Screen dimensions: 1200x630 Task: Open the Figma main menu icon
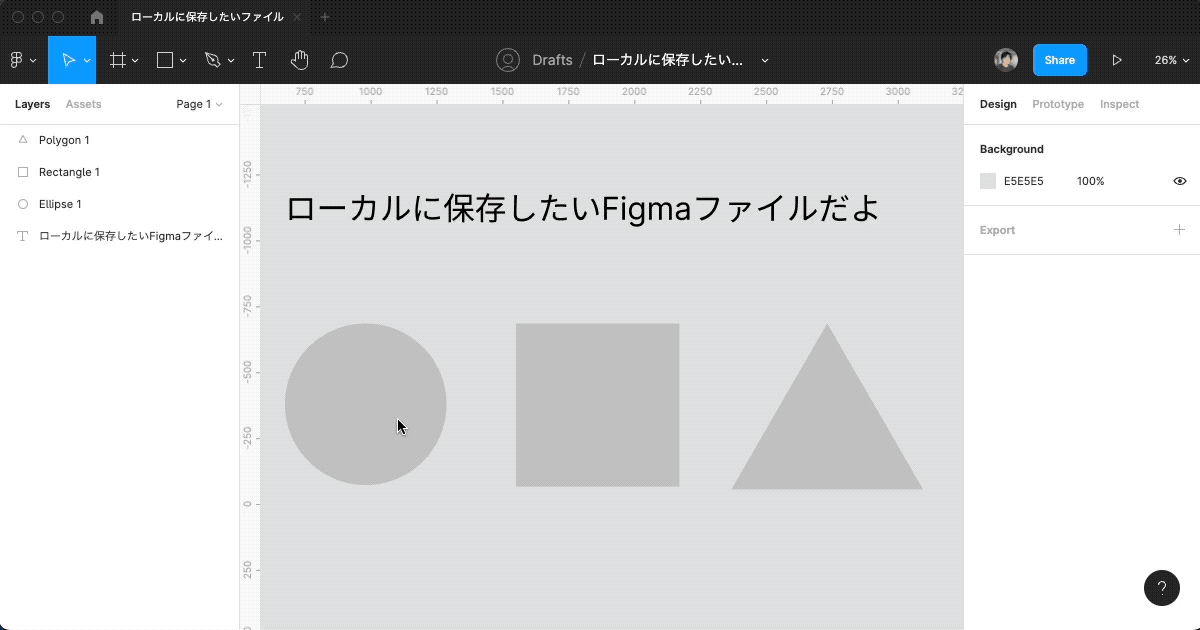(x=17, y=60)
